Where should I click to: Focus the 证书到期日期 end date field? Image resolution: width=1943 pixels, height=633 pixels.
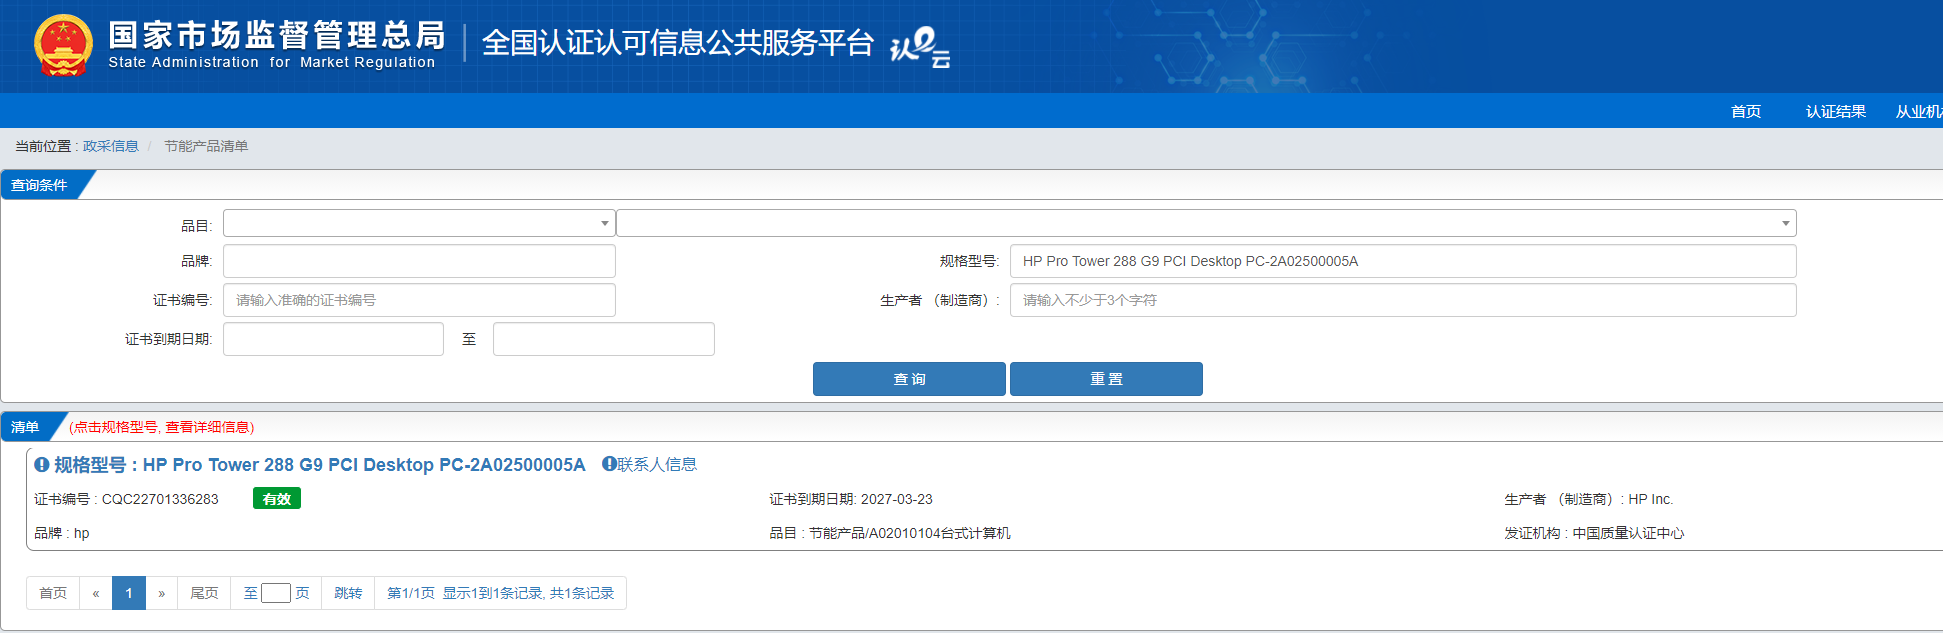click(604, 339)
